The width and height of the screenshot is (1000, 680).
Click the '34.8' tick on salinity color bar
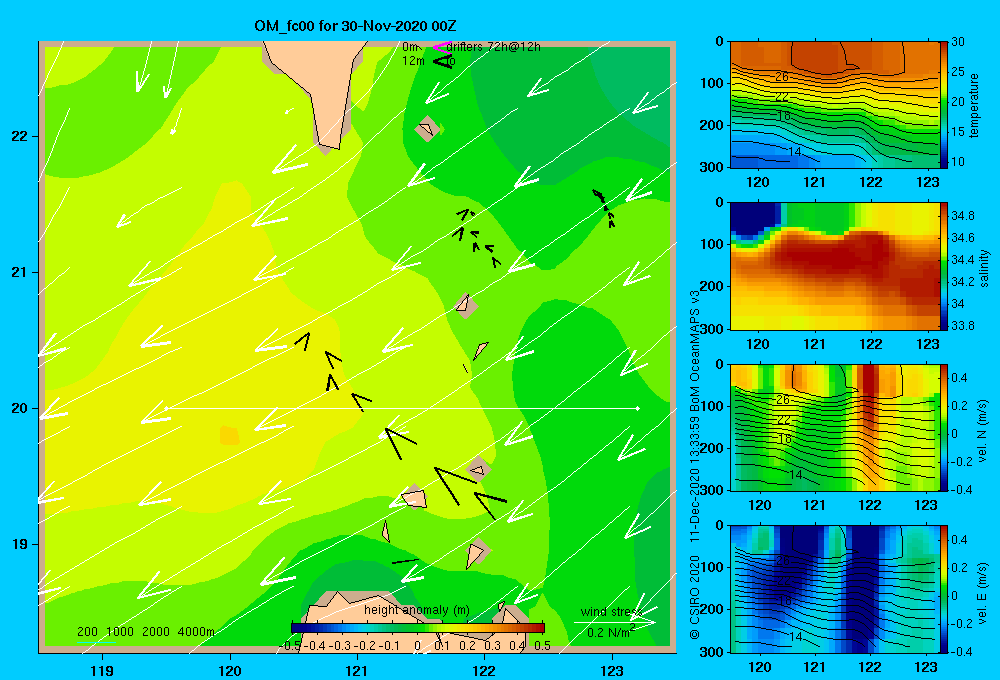(x=962, y=216)
